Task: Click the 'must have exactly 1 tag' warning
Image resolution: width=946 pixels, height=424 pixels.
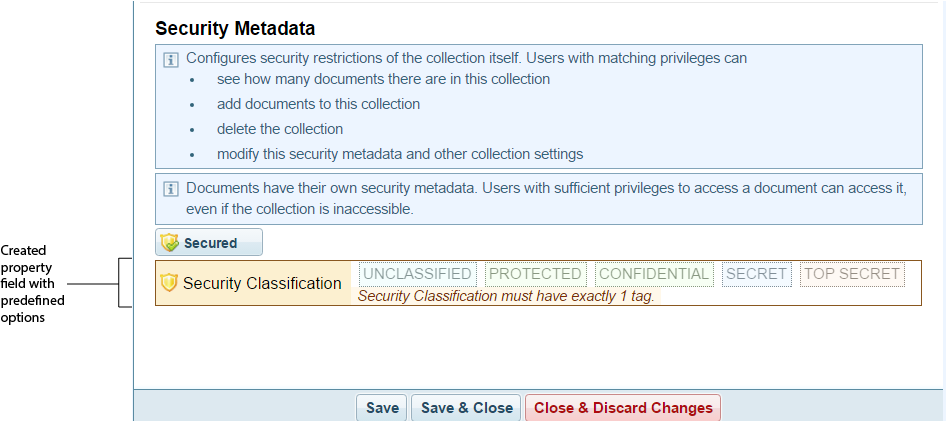Action: tap(506, 296)
